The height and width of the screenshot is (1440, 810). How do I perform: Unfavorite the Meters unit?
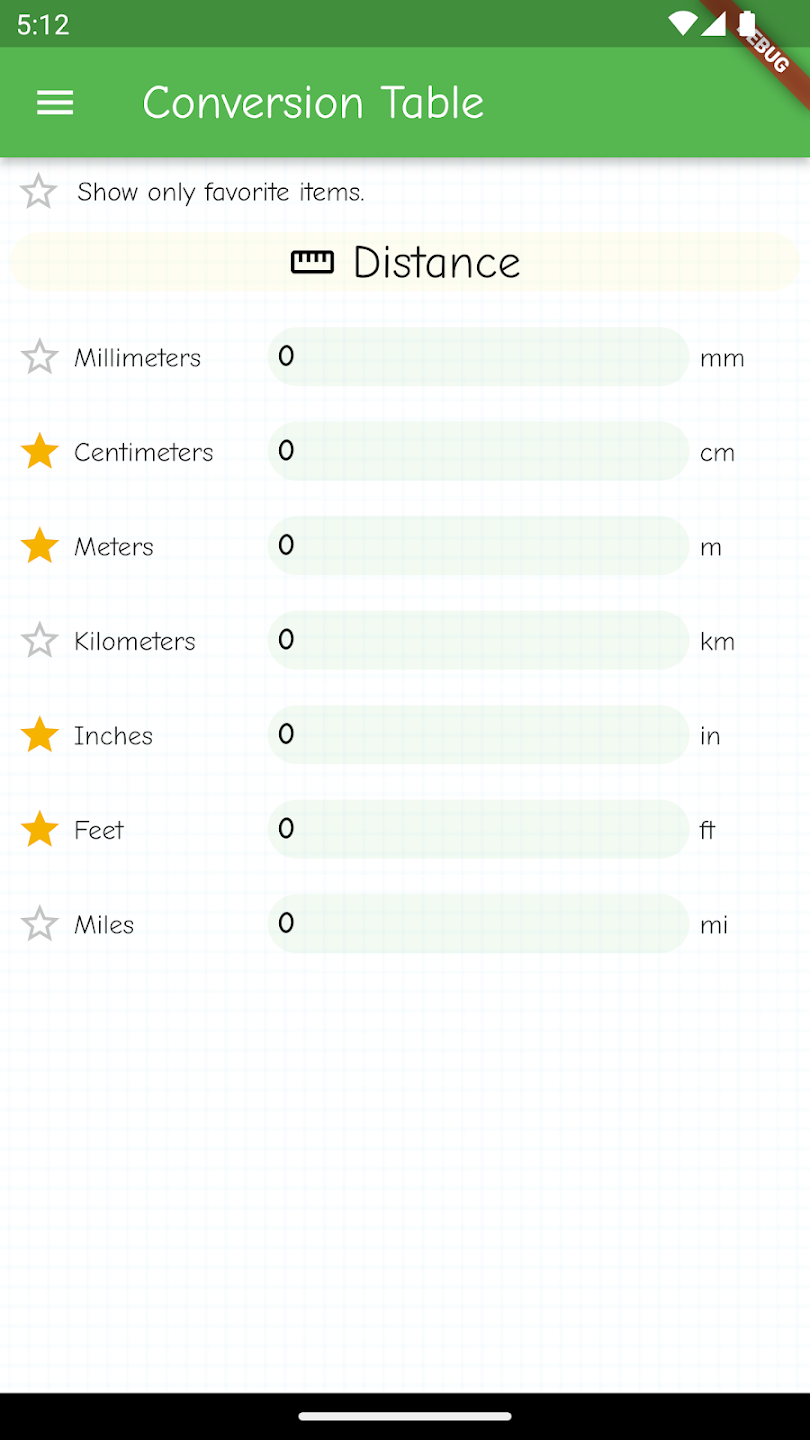point(38,546)
